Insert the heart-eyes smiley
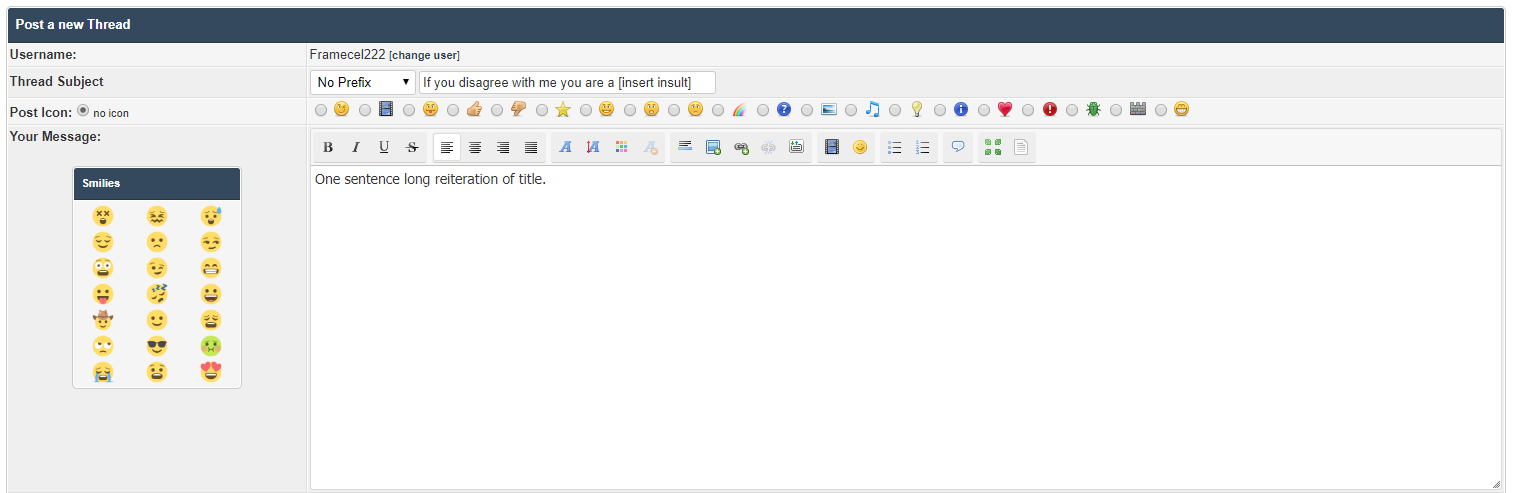The height and width of the screenshot is (493, 1515). coord(211,372)
